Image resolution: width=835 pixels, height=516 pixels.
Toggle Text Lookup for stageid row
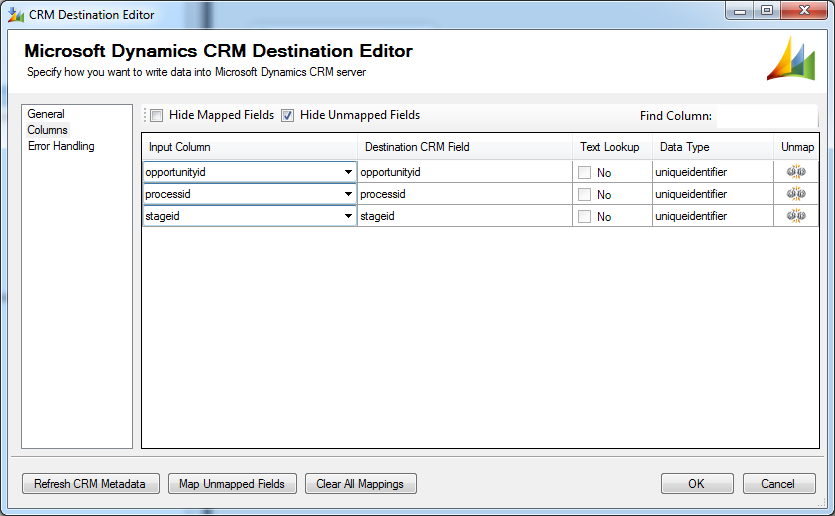click(585, 216)
